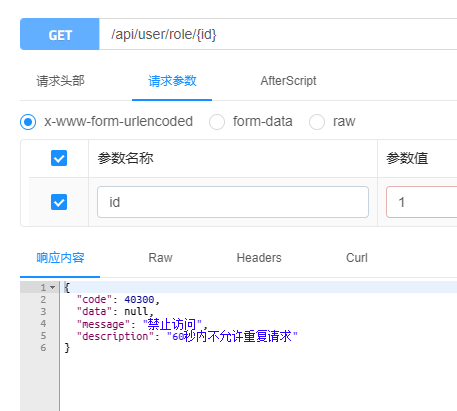Click the GET method button
Viewport: 457px width, 411px height.
pyautogui.click(x=60, y=34)
